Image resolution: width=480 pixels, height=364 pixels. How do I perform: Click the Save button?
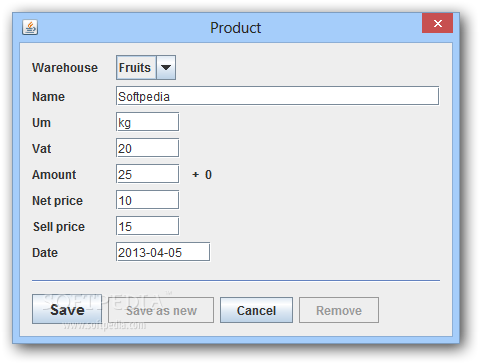pyautogui.click(x=67, y=309)
